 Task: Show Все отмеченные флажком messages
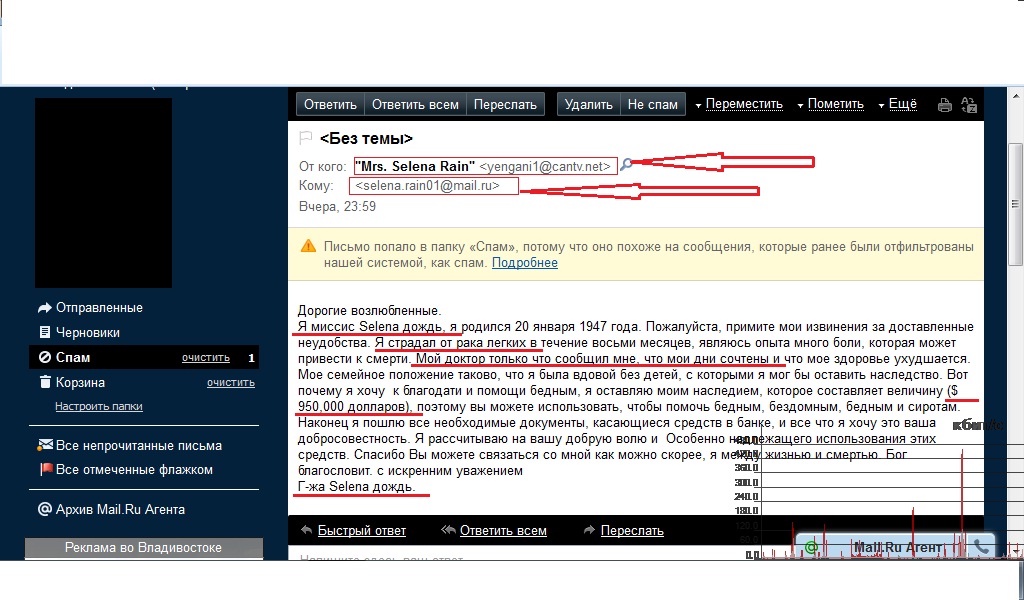pos(134,469)
